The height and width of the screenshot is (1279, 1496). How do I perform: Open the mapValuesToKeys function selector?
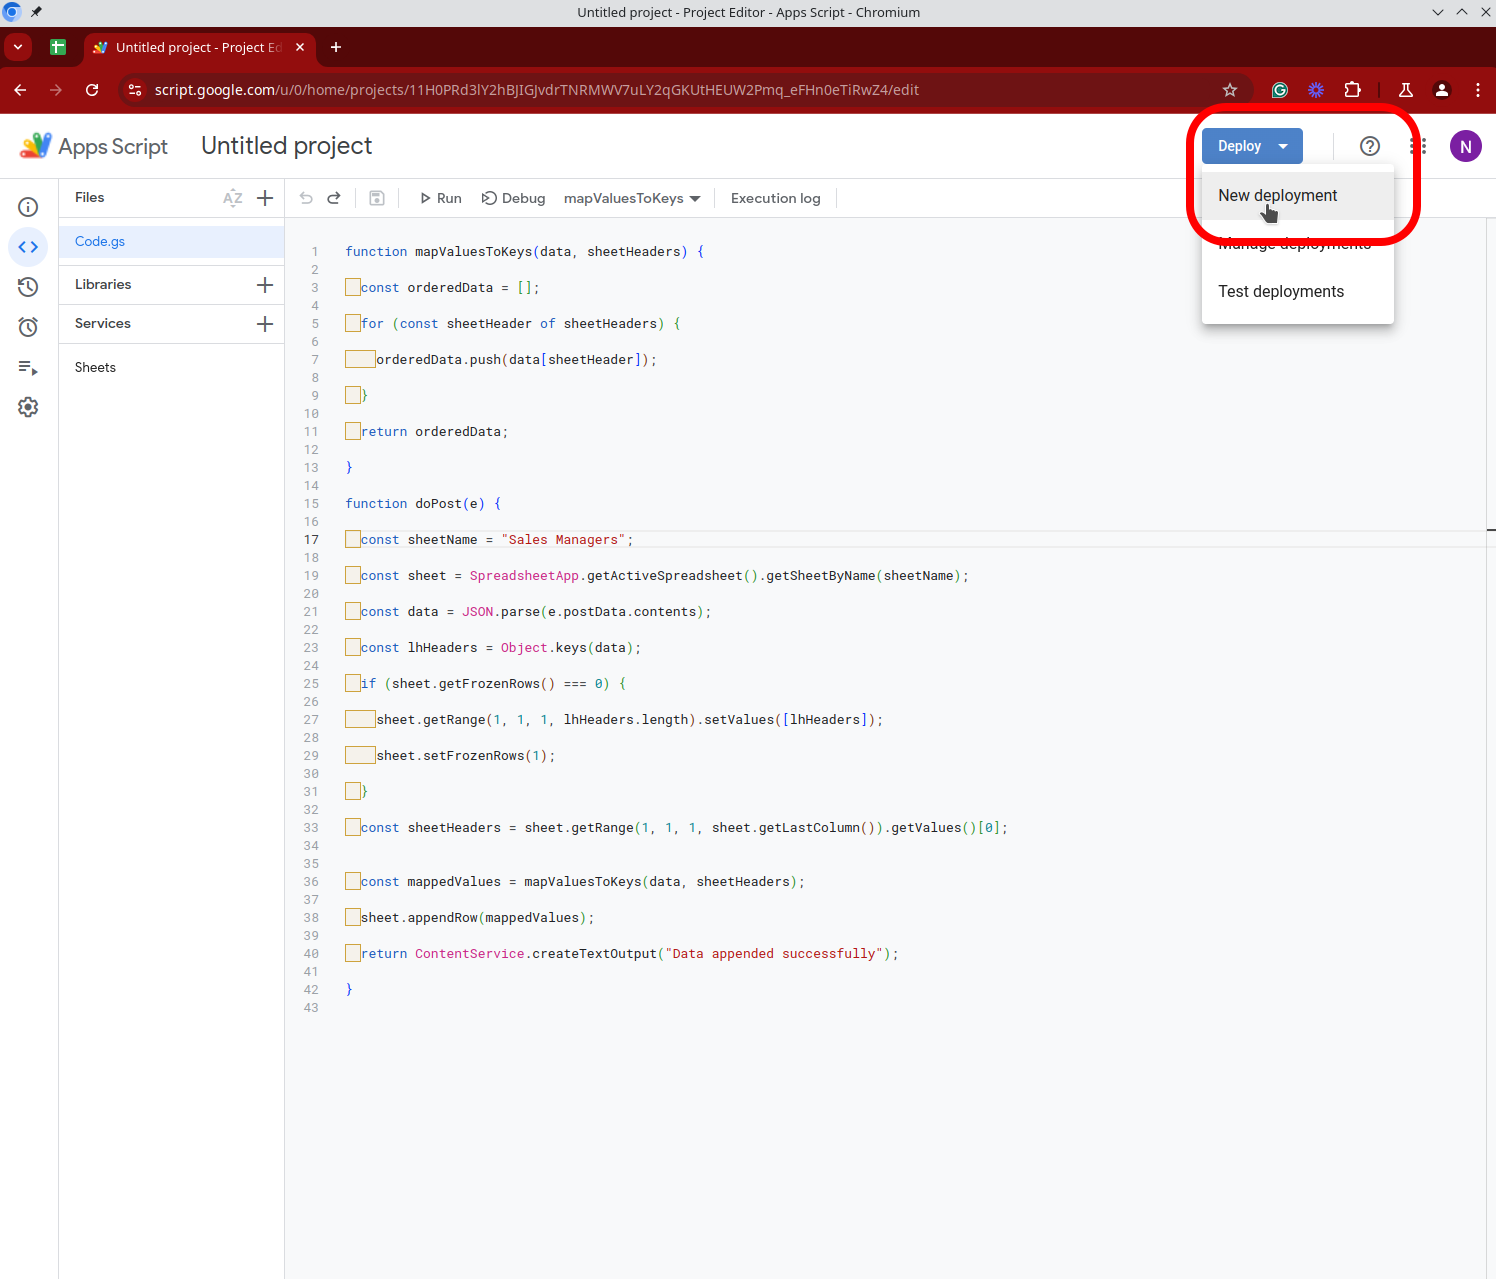[x=632, y=198]
